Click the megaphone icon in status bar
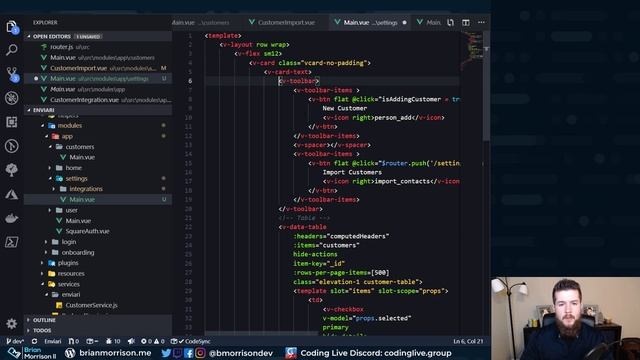This screenshot has width=640, height=360. coord(131,341)
